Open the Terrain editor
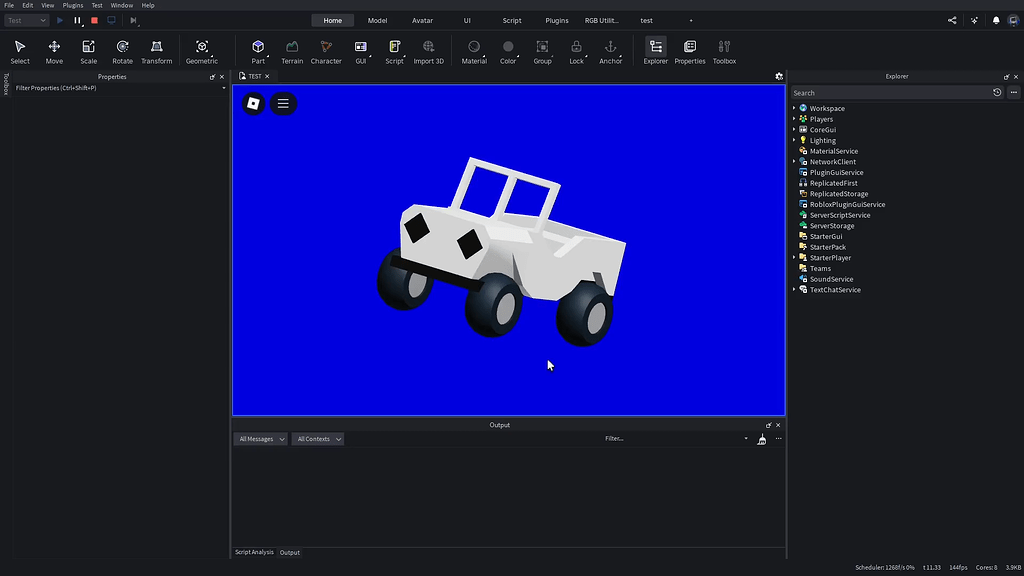 pyautogui.click(x=292, y=50)
